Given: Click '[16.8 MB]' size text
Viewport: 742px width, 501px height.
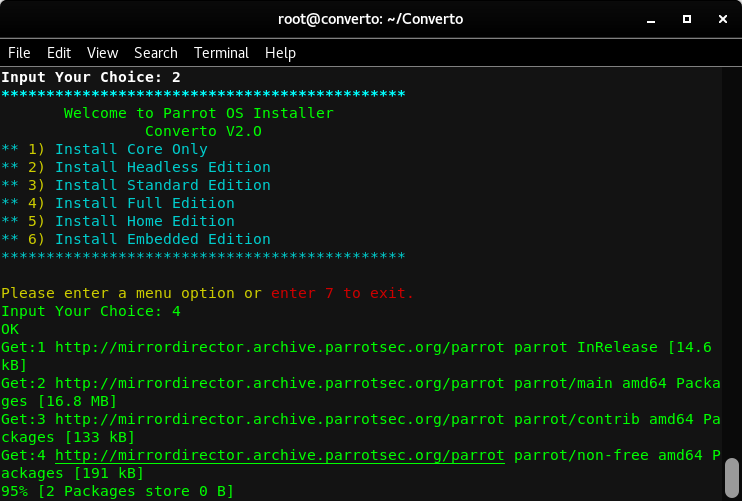Looking at the screenshot, I should [77, 401].
